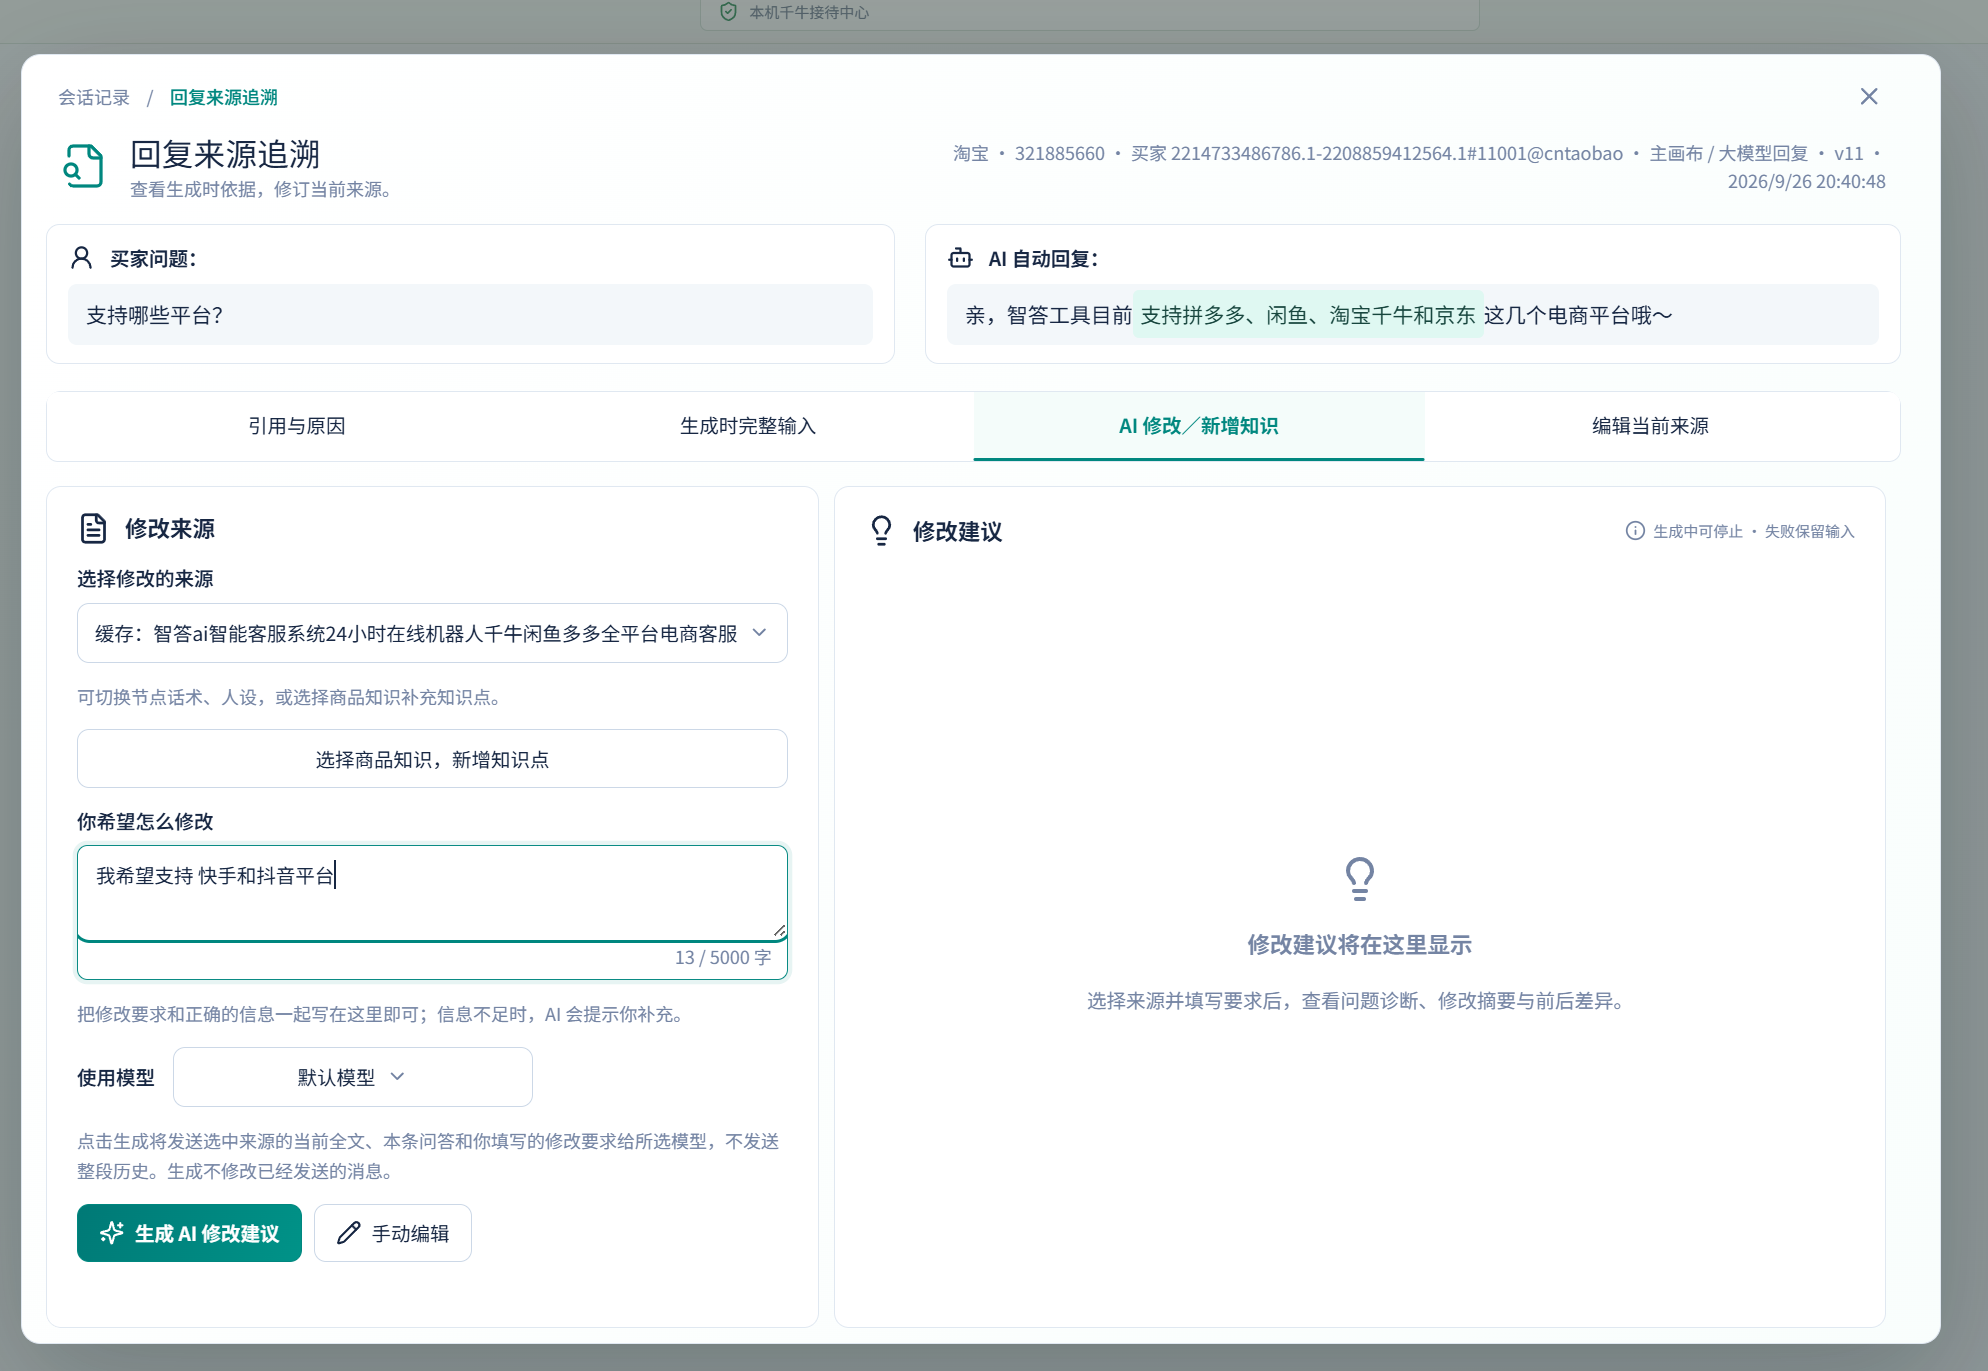Click 生成 AI 修改建议 button

189,1233
